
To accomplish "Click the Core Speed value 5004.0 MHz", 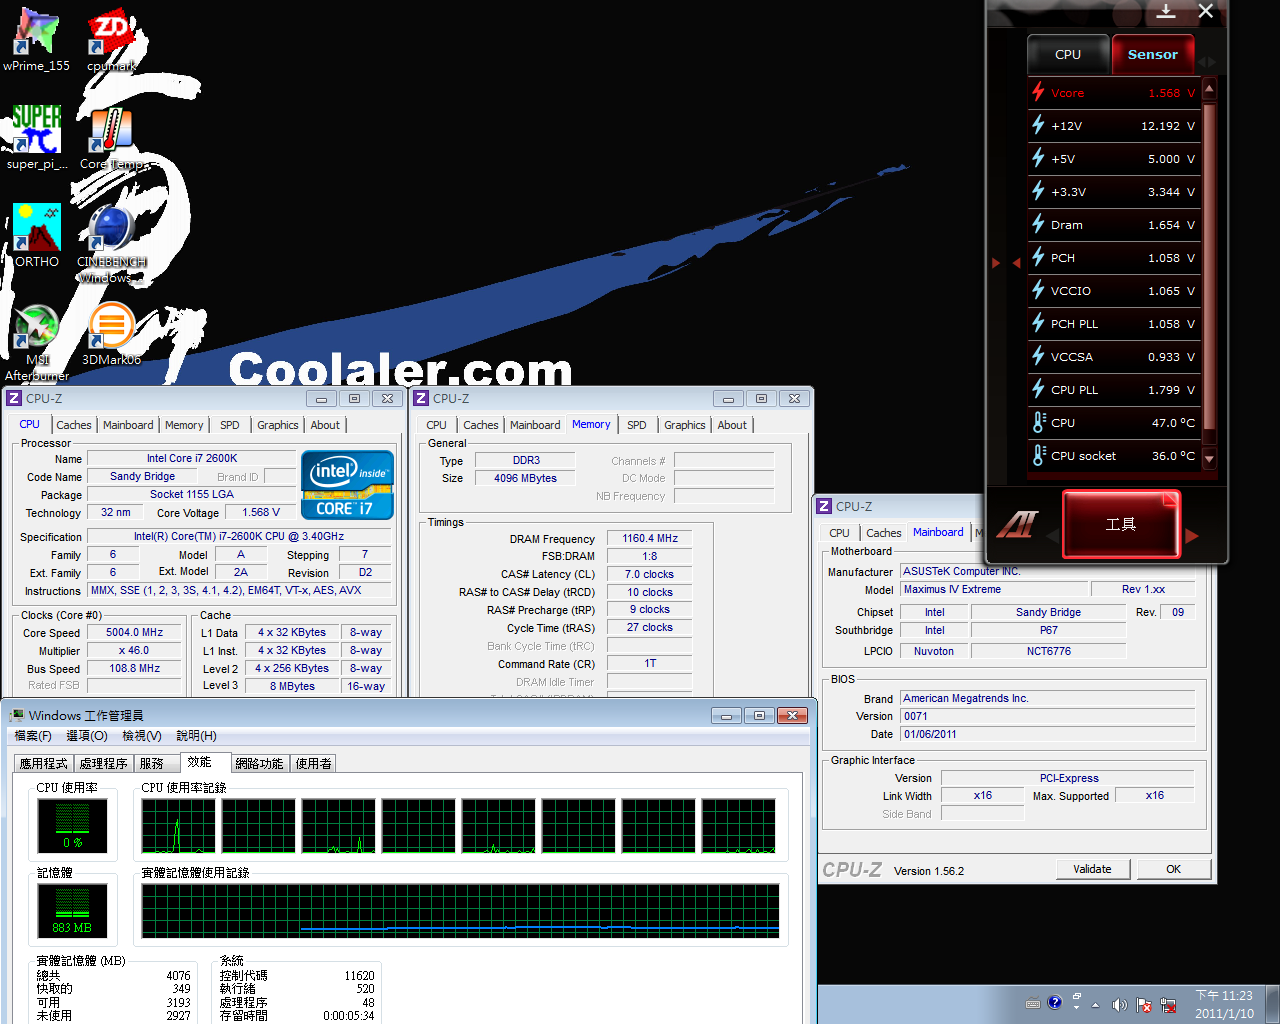I will pos(135,632).
